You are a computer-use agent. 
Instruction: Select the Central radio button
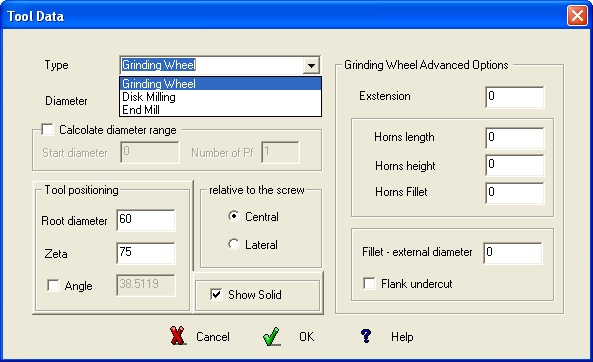click(234, 216)
